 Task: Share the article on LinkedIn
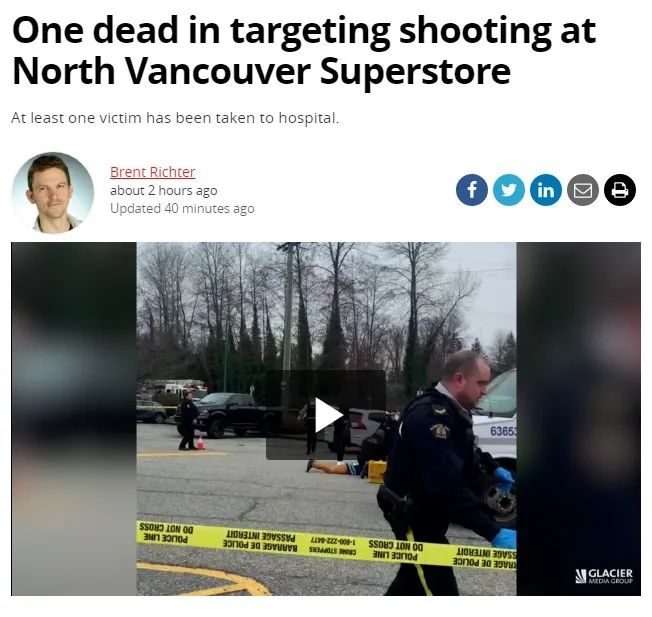[x=546, y=190]
